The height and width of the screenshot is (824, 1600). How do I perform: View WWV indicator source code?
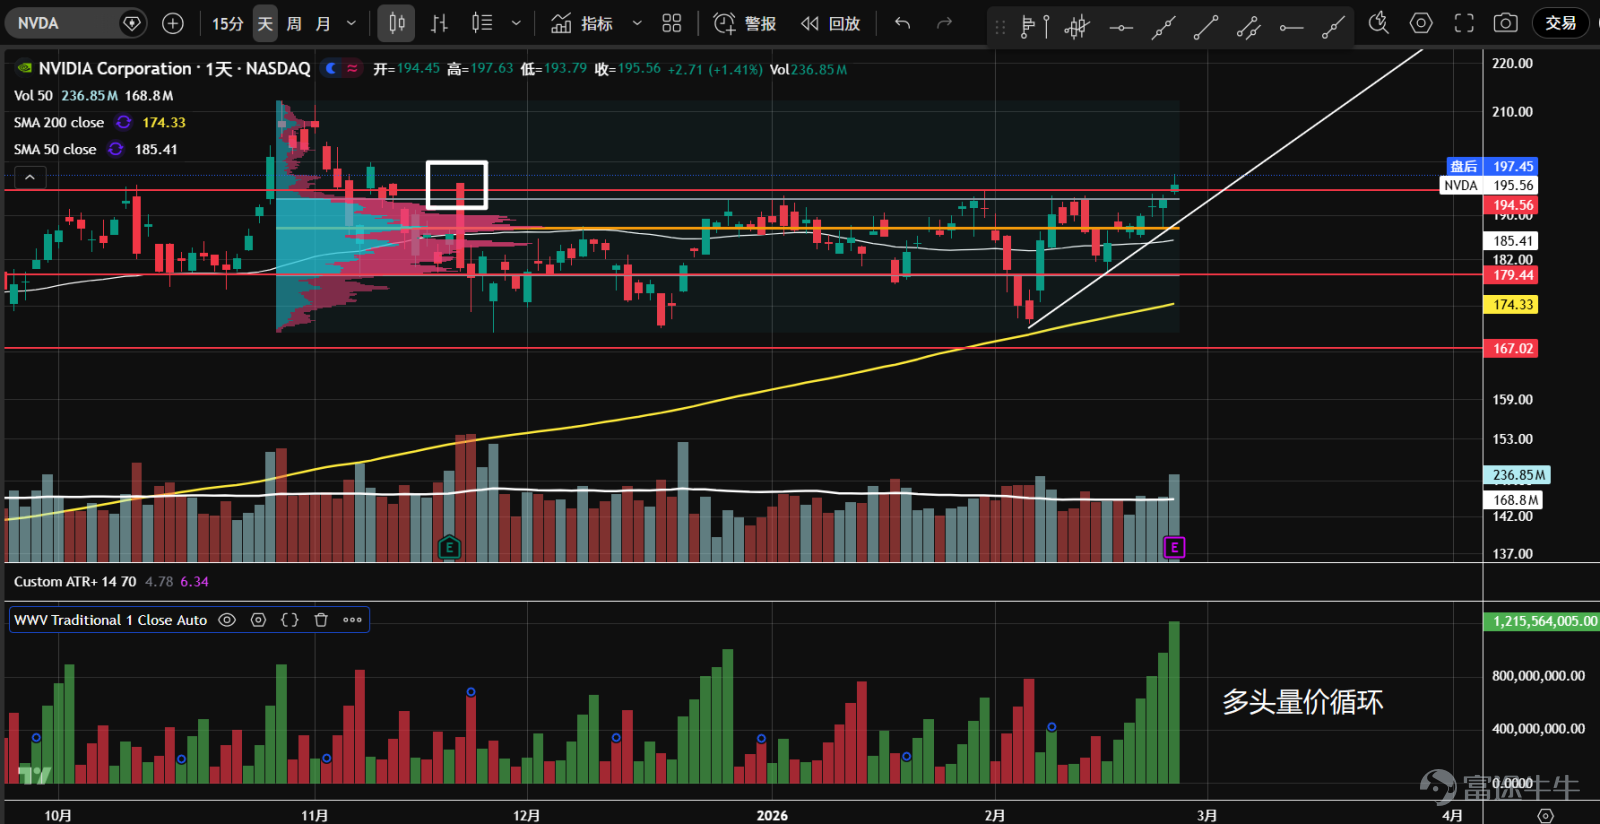tap(289, 620)
